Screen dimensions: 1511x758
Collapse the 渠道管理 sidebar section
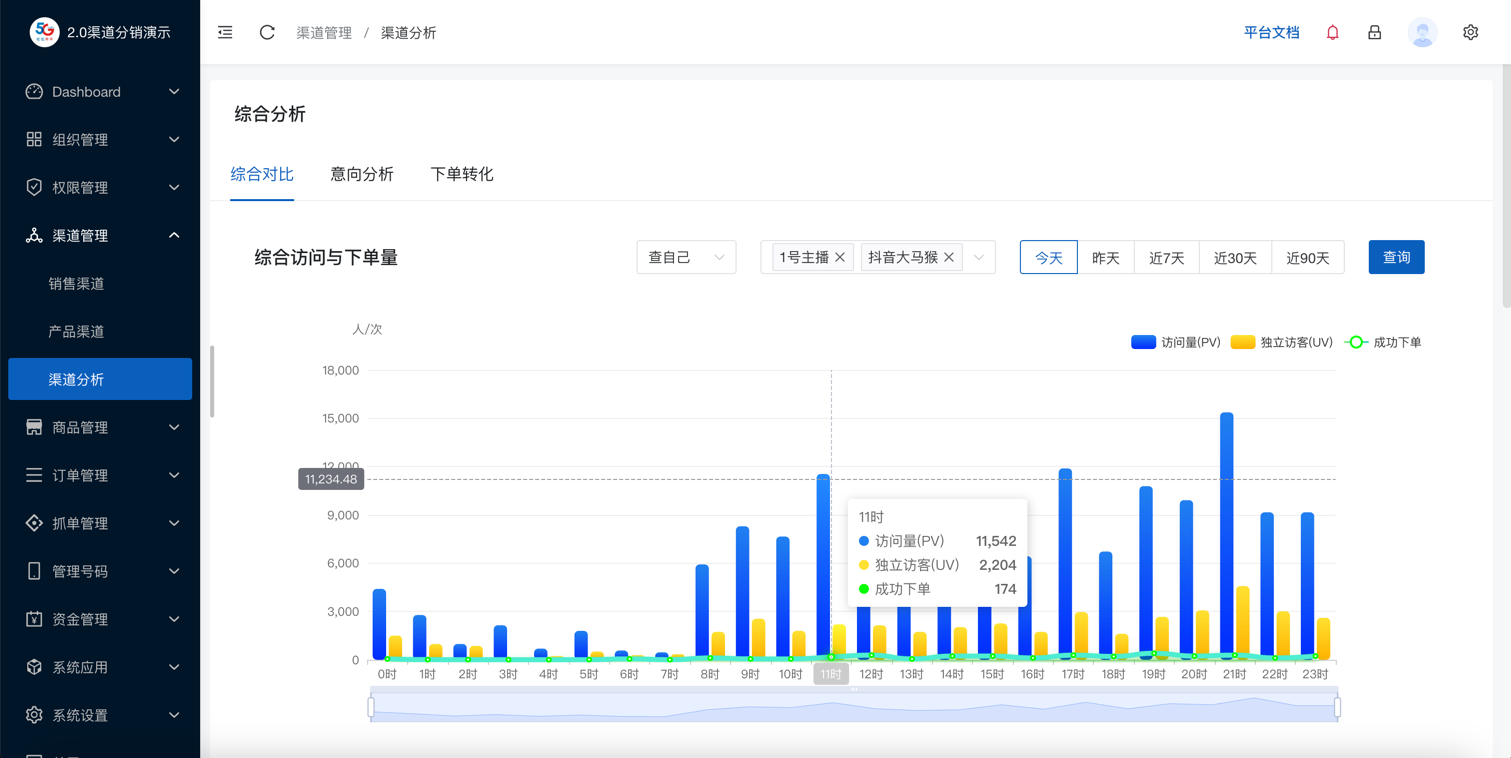pos(174,235)
